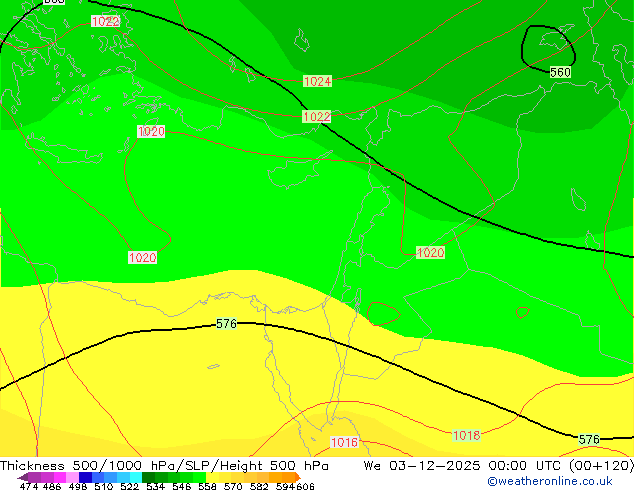Click the ©weatheronline.co.uk credit

coord(550,481)
